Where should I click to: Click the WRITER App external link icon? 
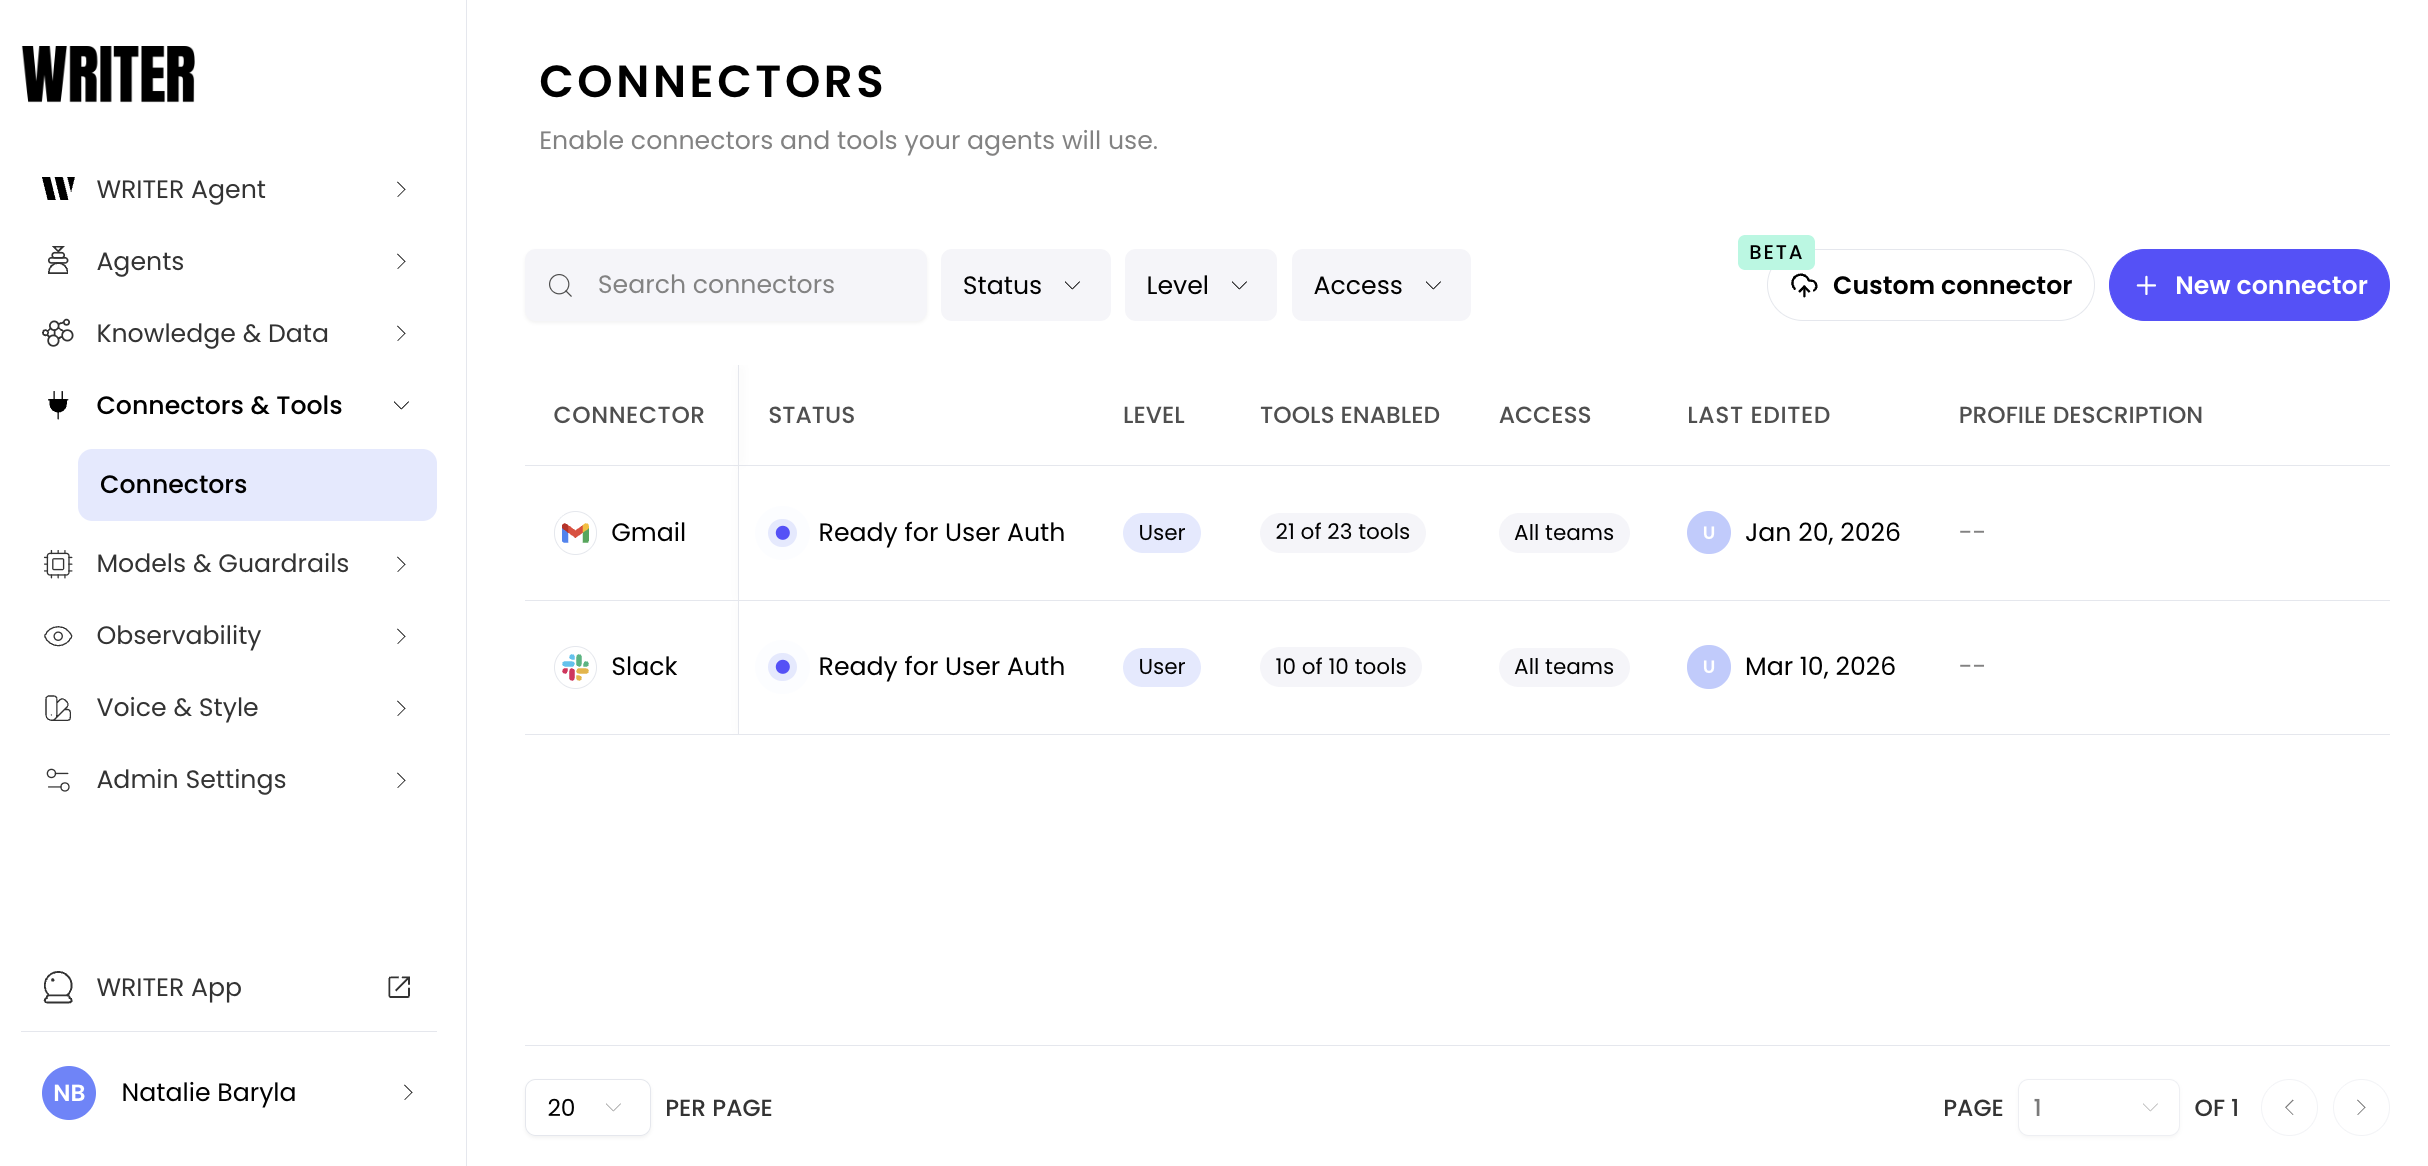point(399,987)
